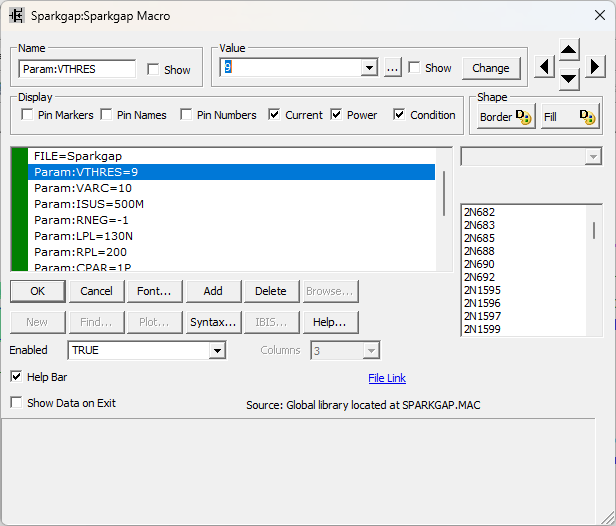Open the Enabled TRUE dropdown

click(217, 351)
